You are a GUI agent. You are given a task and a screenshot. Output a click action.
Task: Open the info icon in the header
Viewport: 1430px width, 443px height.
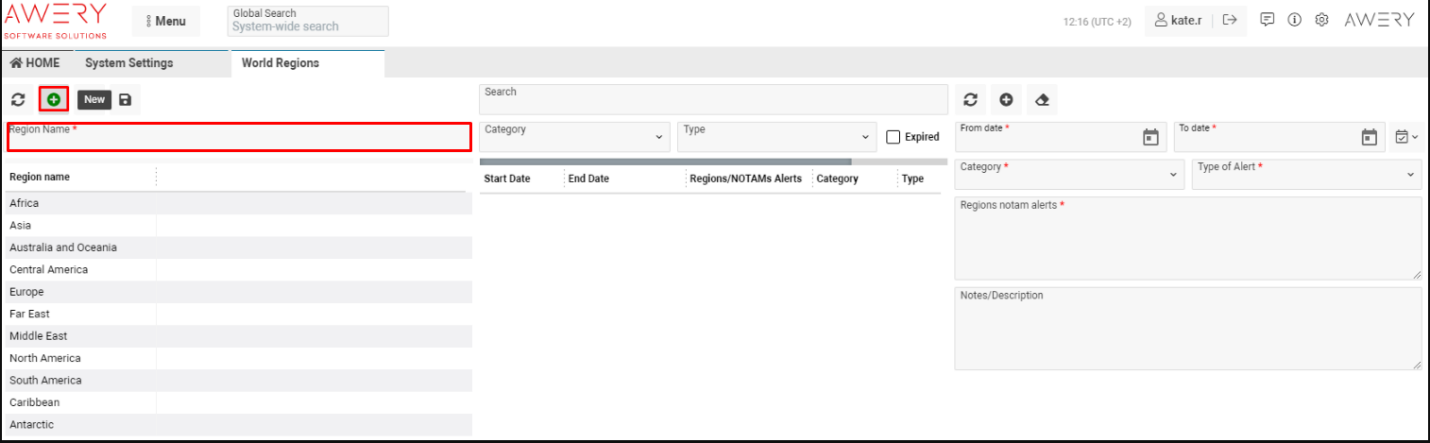1294,20
